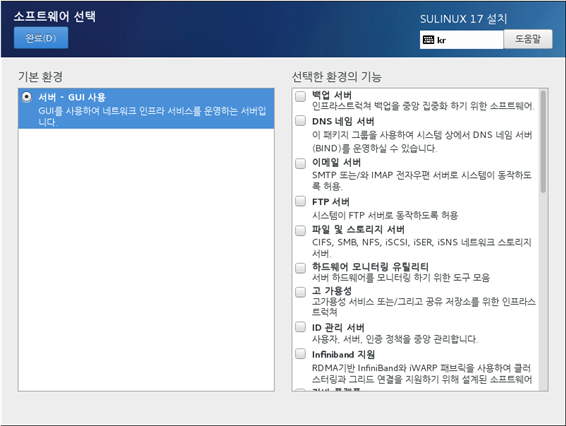Click the Infiniband 지원 description text
Image resolution: width=566 pixels, height=426 pixels.
[x=422, y=374]
